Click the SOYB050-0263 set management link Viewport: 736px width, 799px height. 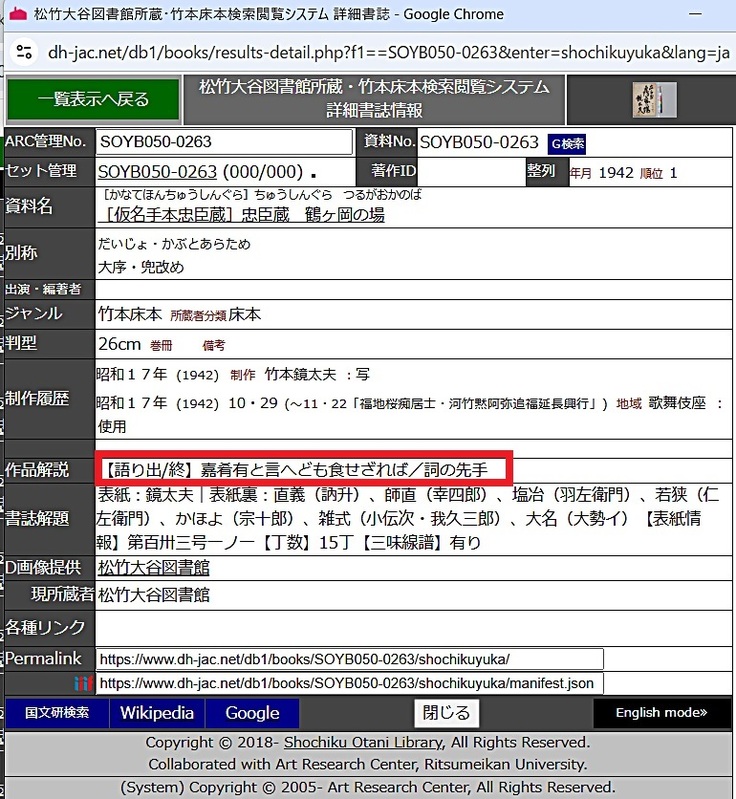click(157, 172)
